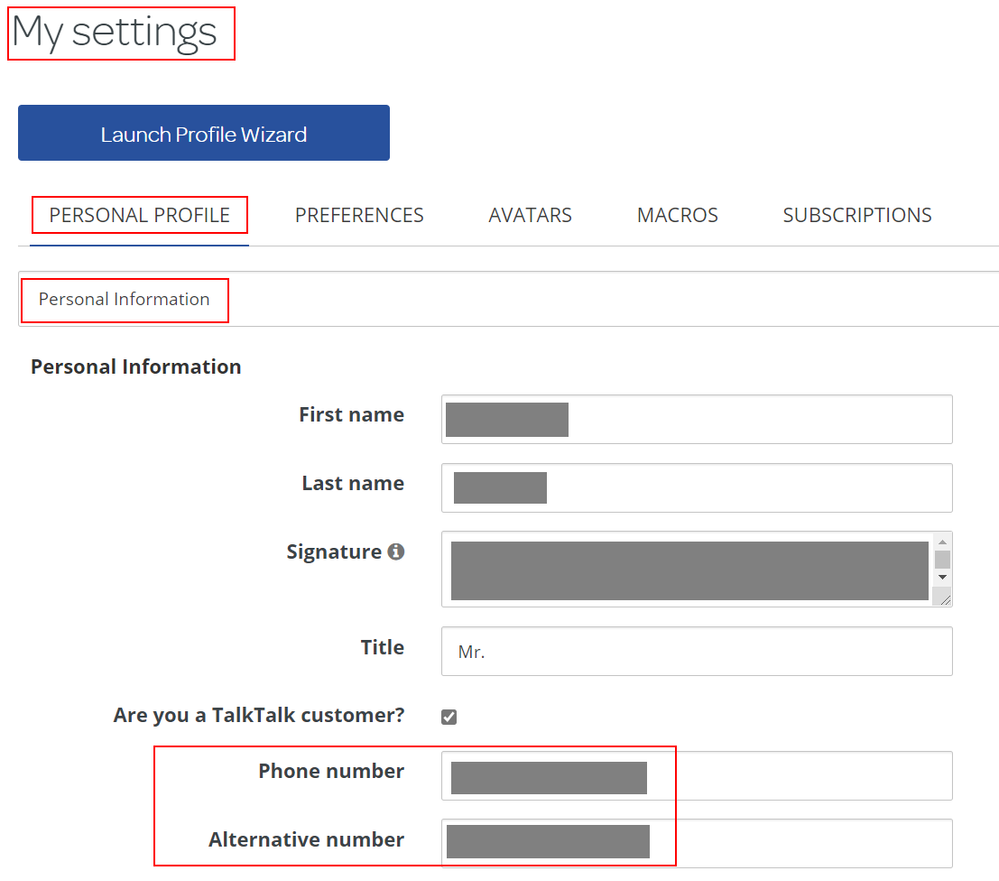Switch to the Preferences tab
The image size is (999, 881).
359,215
